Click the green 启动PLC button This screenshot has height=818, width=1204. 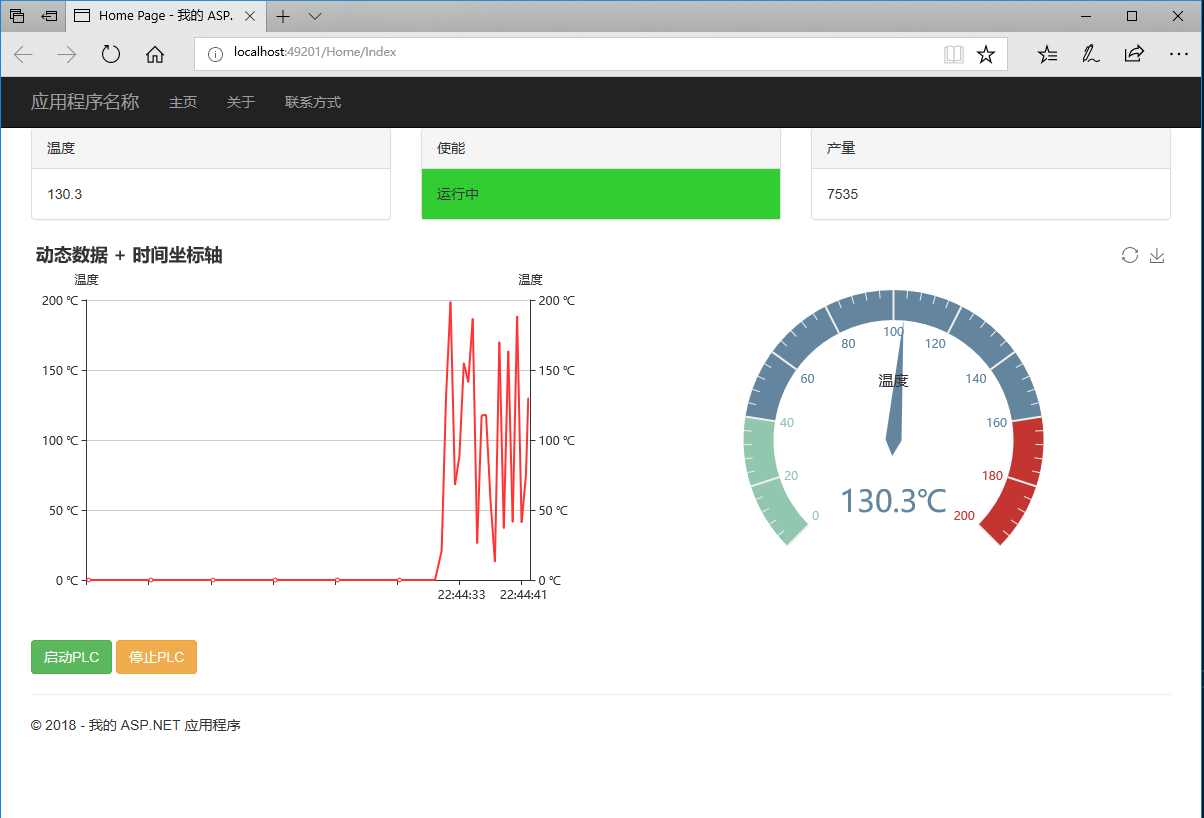point(71,657)
